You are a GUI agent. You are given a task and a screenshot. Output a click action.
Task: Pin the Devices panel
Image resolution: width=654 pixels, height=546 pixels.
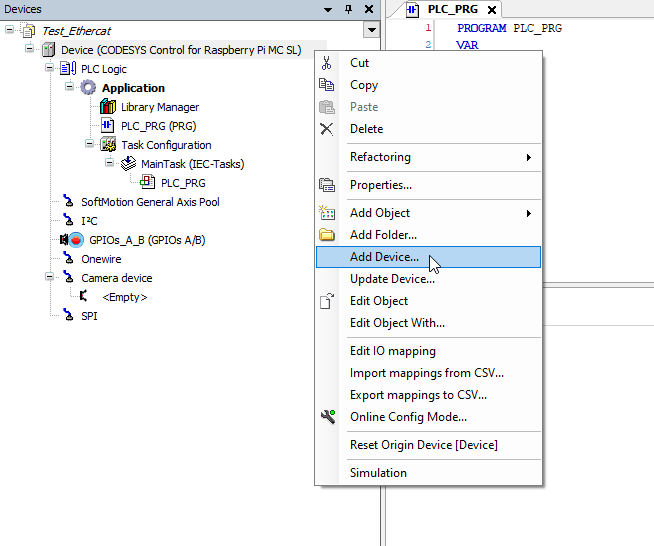point(349,9)
